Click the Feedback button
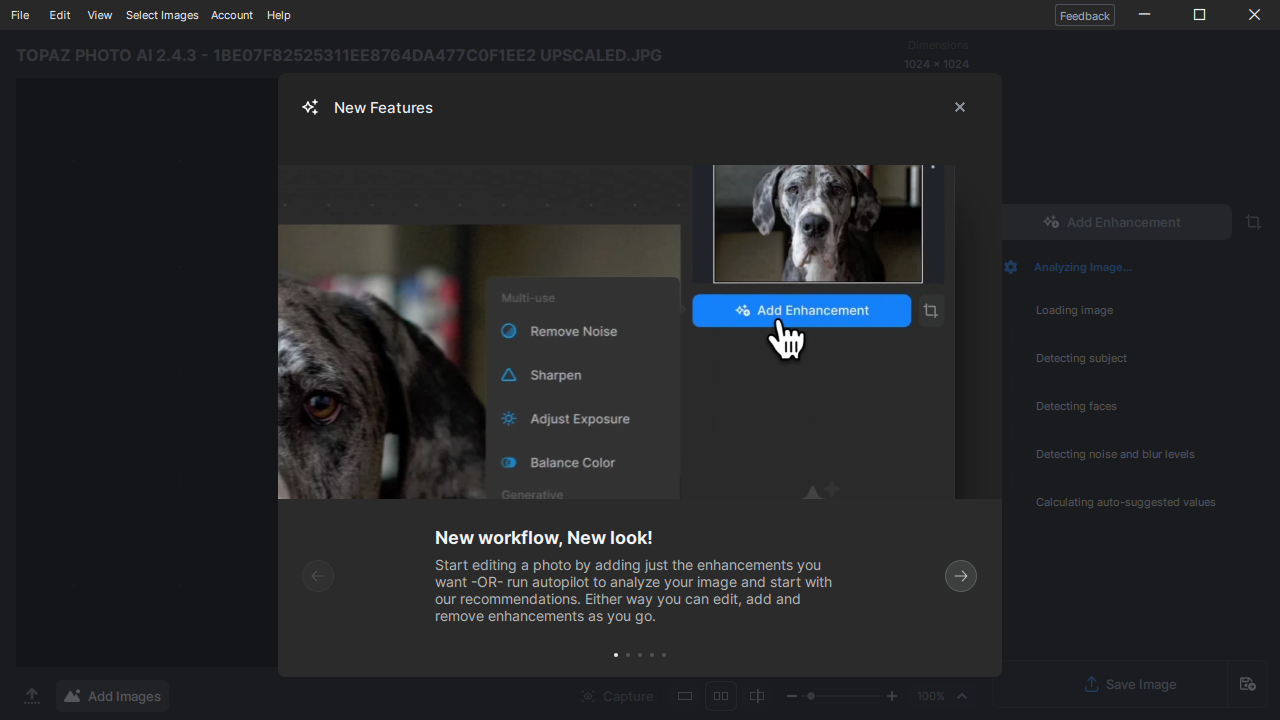 [1085, 15]
